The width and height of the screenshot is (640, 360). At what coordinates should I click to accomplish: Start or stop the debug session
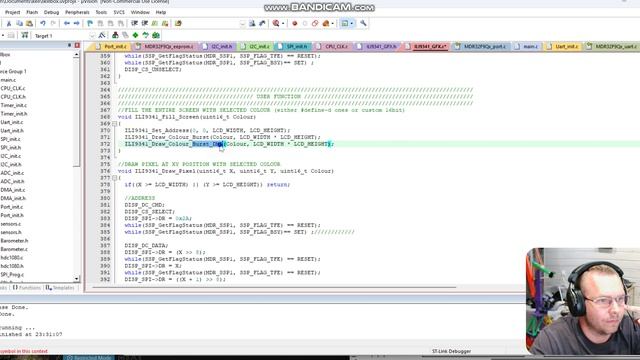pos(276,24)
